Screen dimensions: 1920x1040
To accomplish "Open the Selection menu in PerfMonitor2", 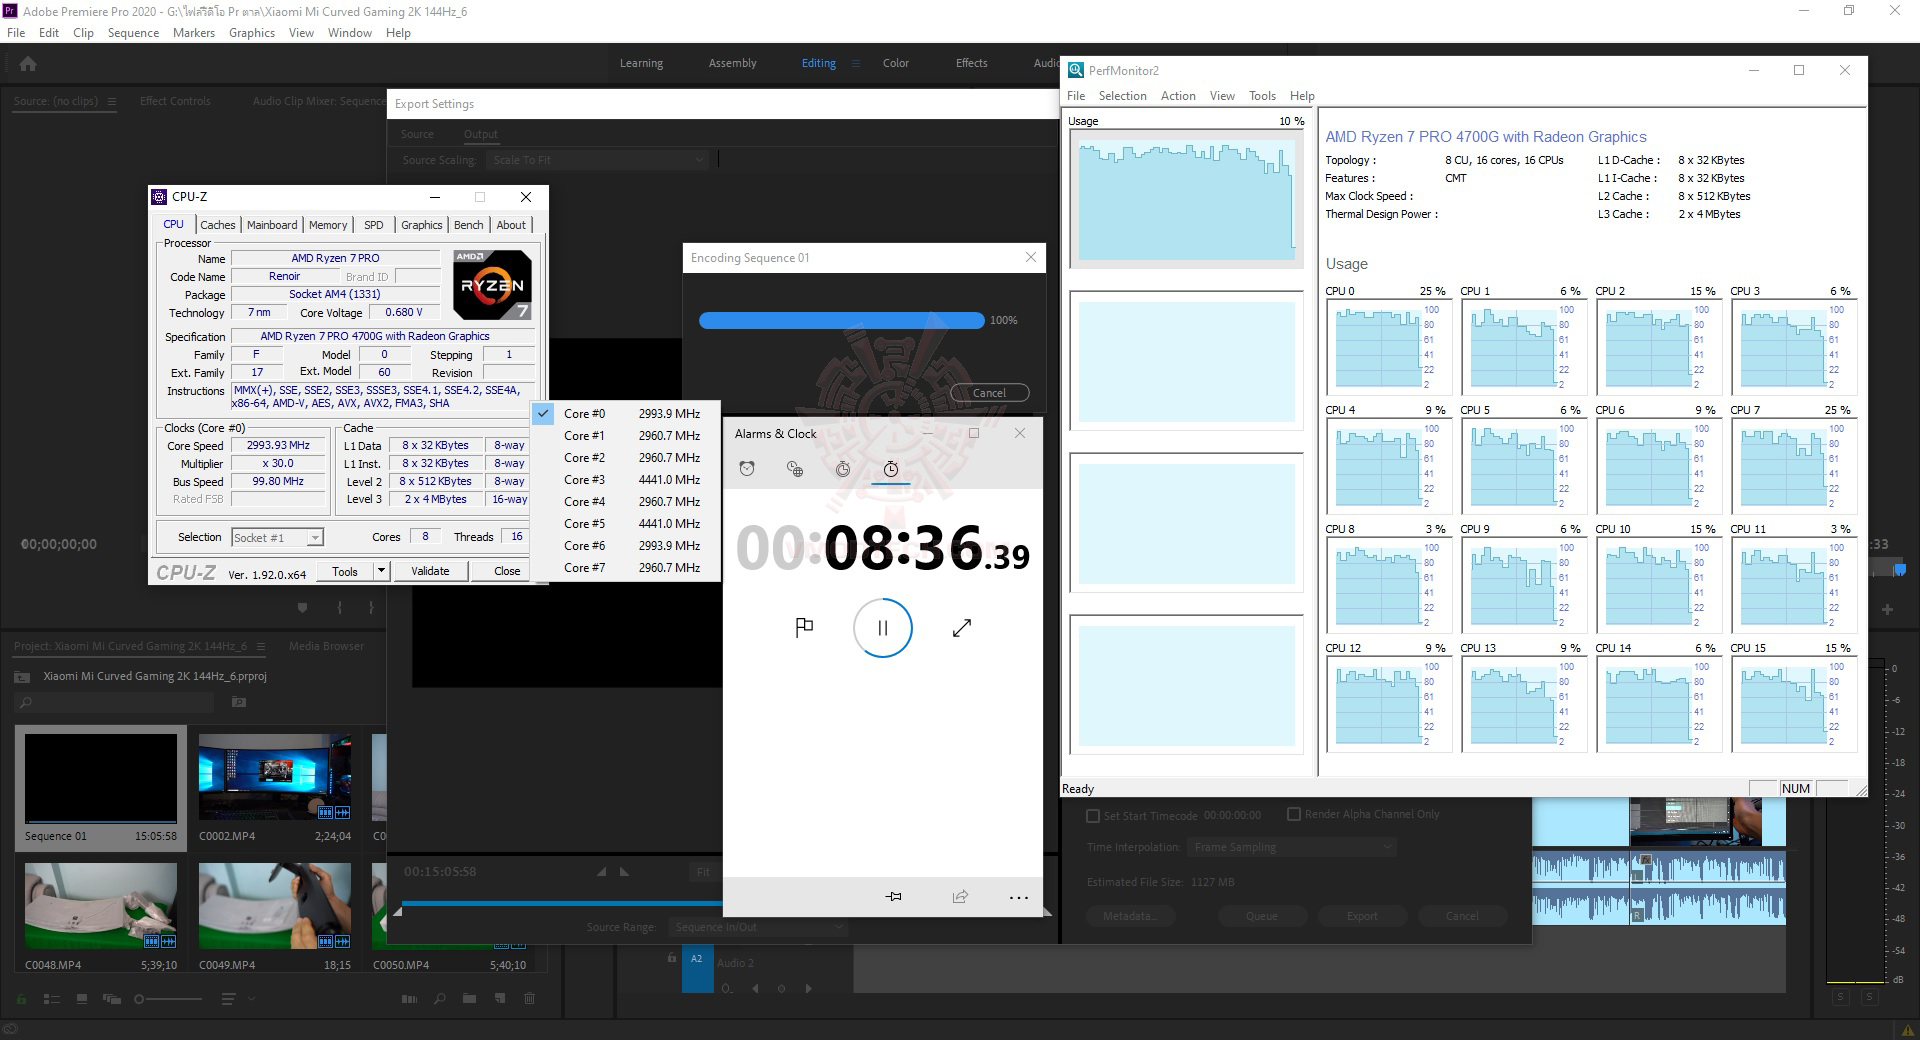I will click(1122, 96).
